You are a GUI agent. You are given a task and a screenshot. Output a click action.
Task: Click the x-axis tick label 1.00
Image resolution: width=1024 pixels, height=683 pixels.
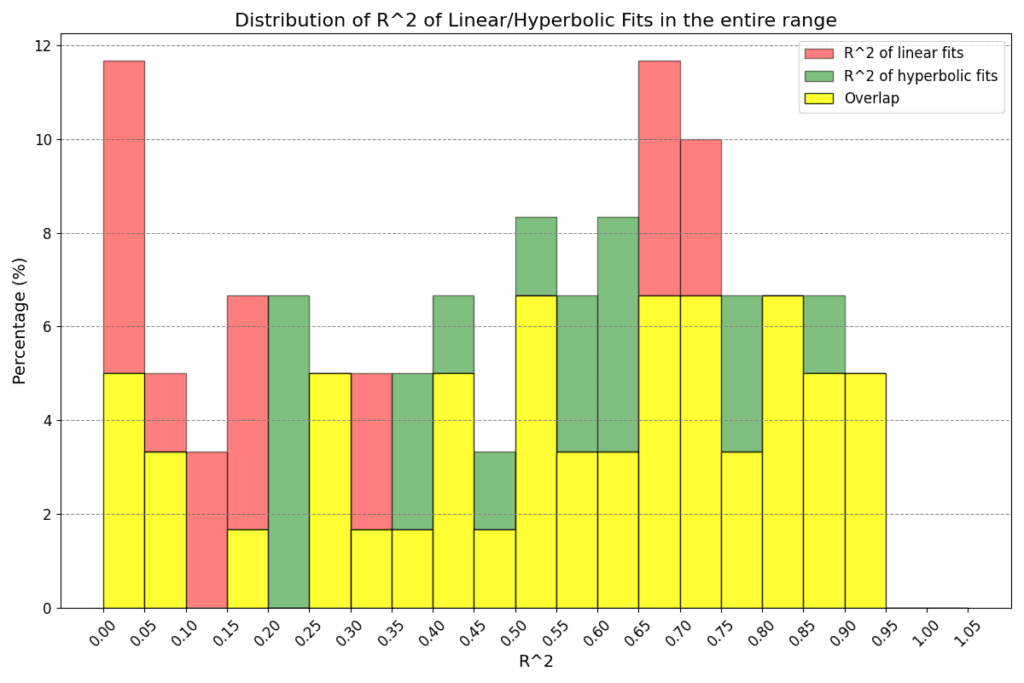click(x=924, y=633)
